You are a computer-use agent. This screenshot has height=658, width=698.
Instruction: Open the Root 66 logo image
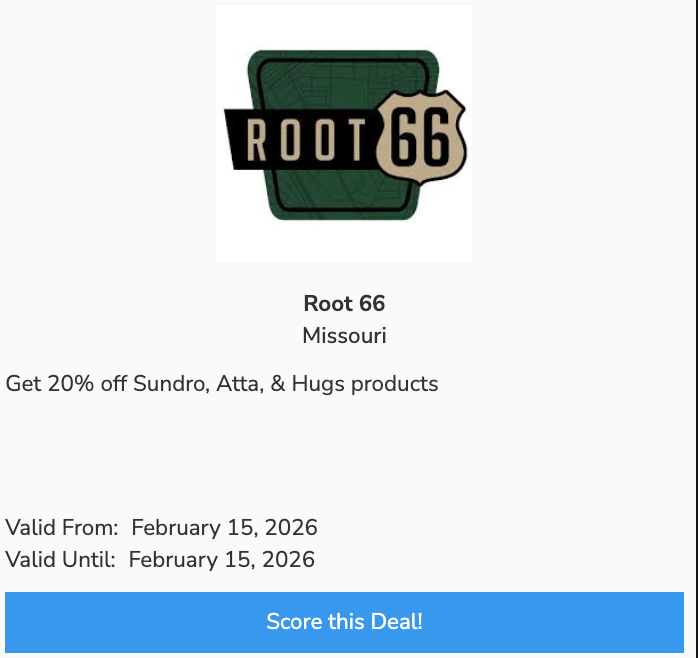344,134
